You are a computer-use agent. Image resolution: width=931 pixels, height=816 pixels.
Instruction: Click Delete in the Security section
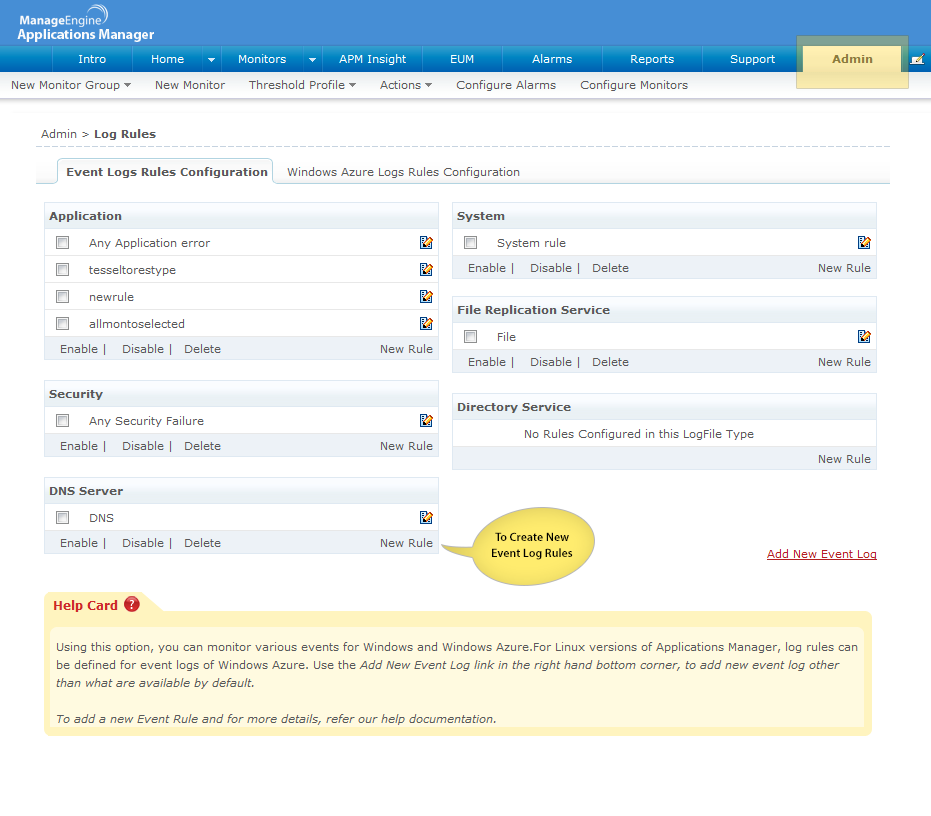[x=202, y=445]
